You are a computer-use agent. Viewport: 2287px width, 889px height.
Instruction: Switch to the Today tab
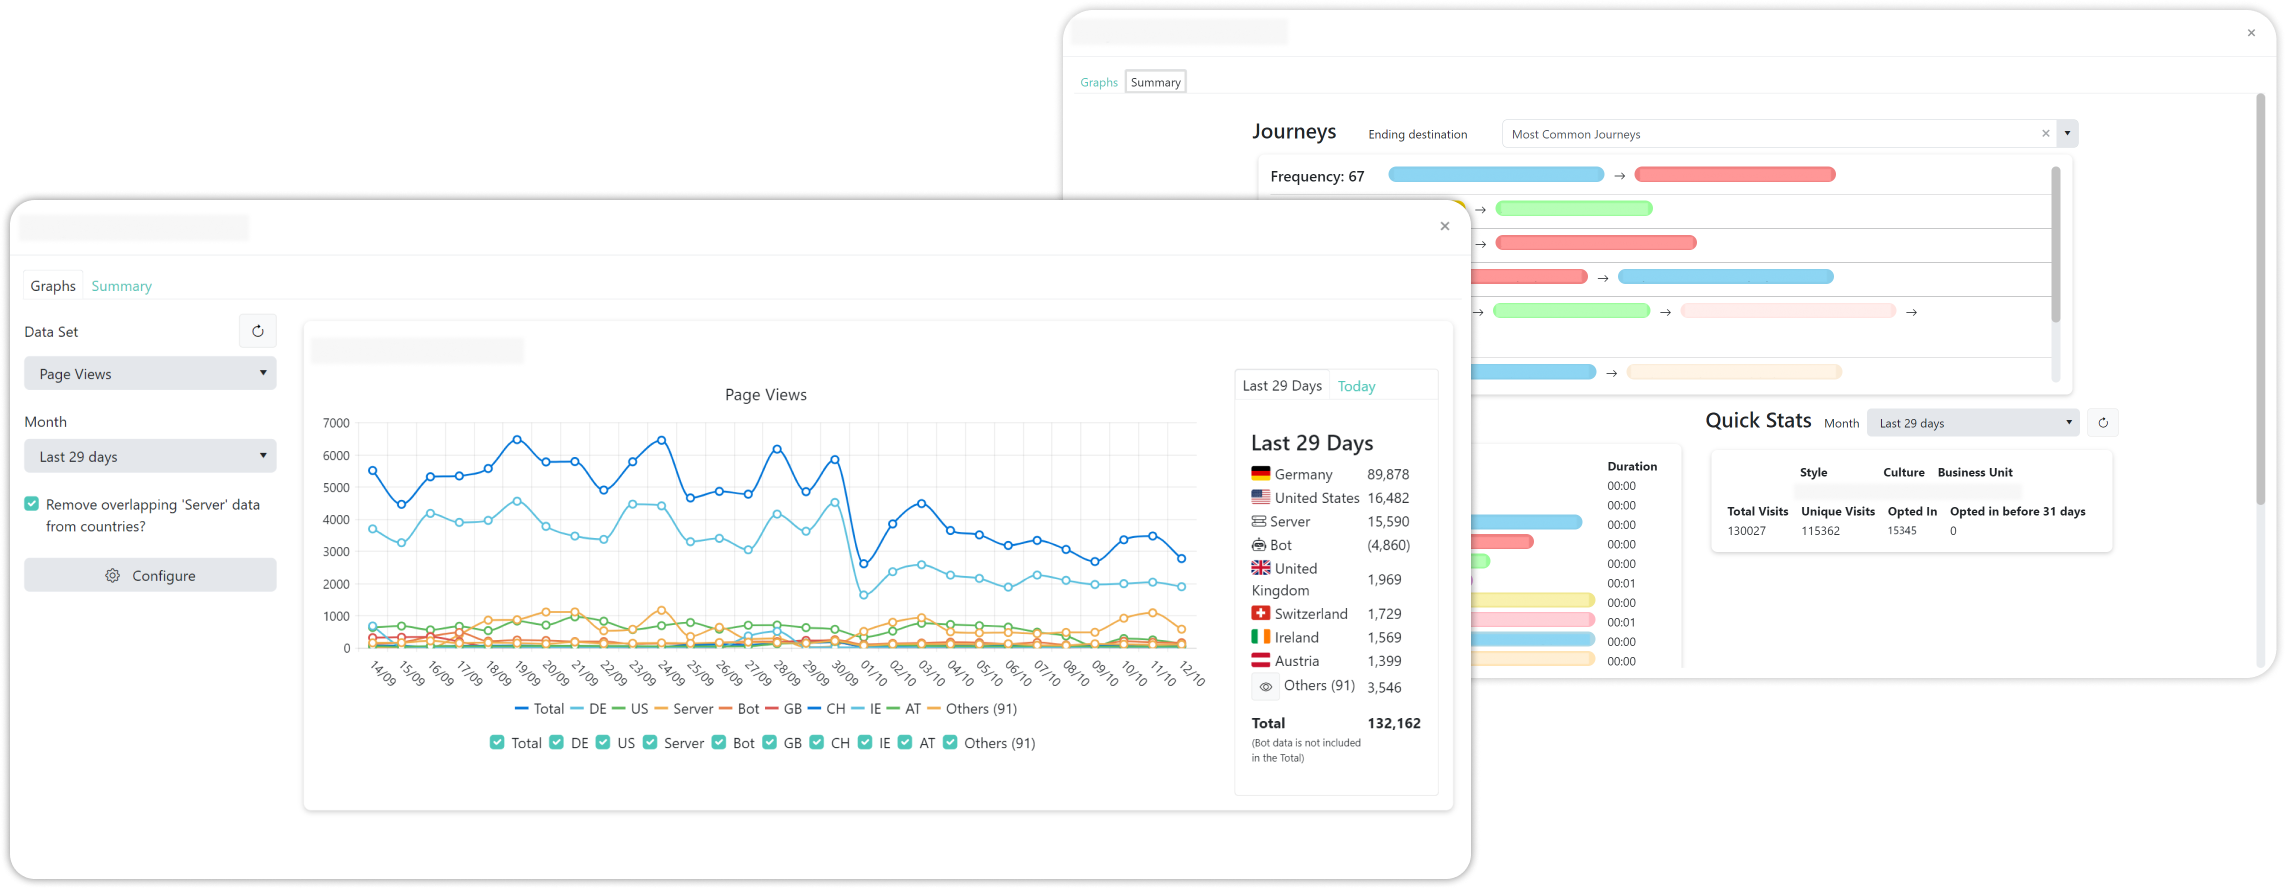[x=1356, y=386]
